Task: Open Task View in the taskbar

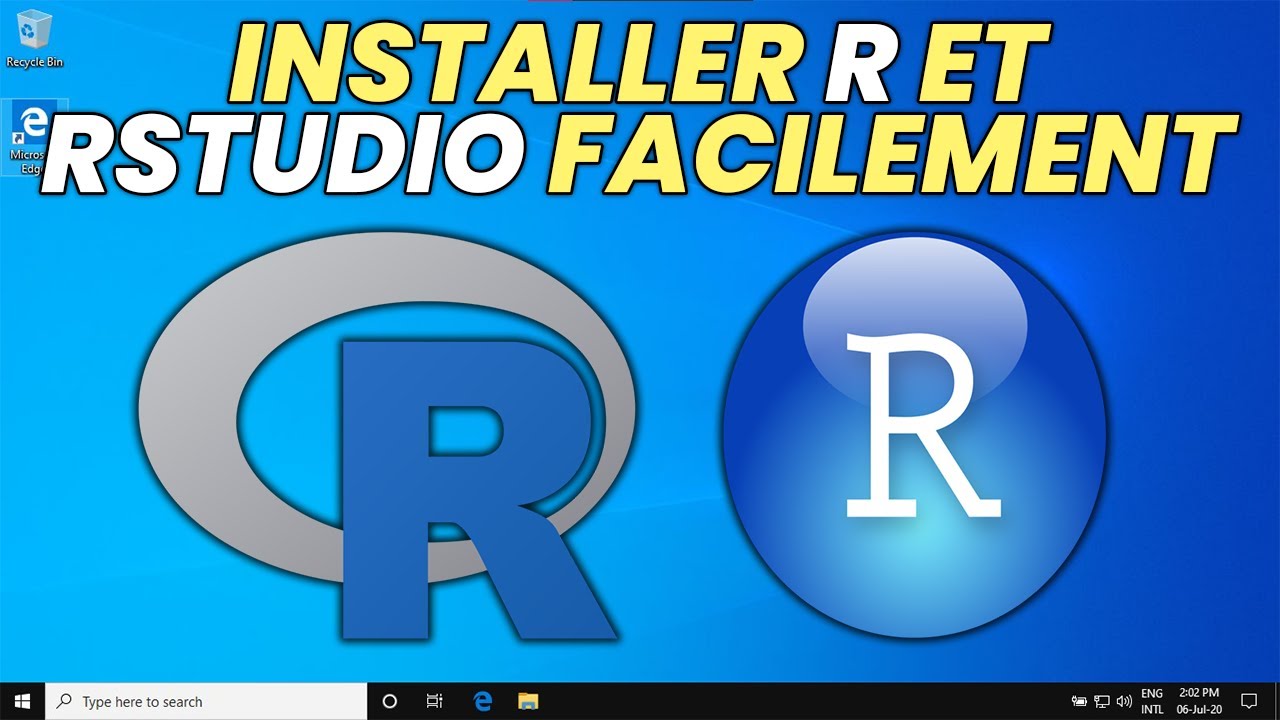Action: [x=434, y=701]
